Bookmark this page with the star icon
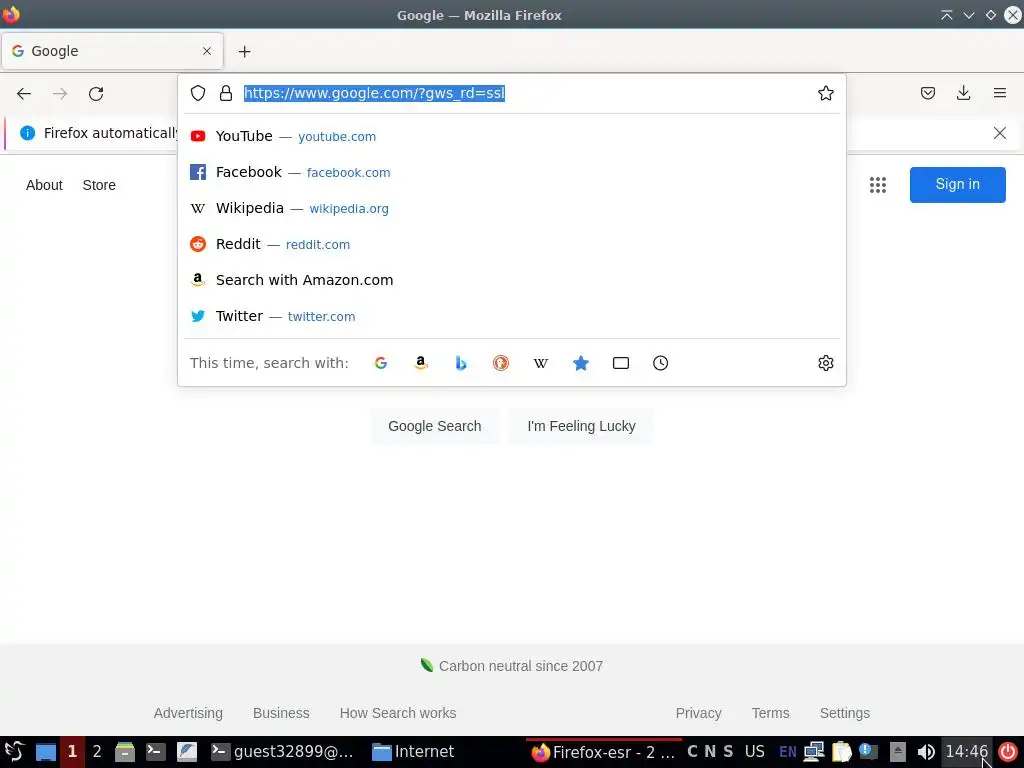Viewport: 1024px width, 768px height. tap(825, 93)
